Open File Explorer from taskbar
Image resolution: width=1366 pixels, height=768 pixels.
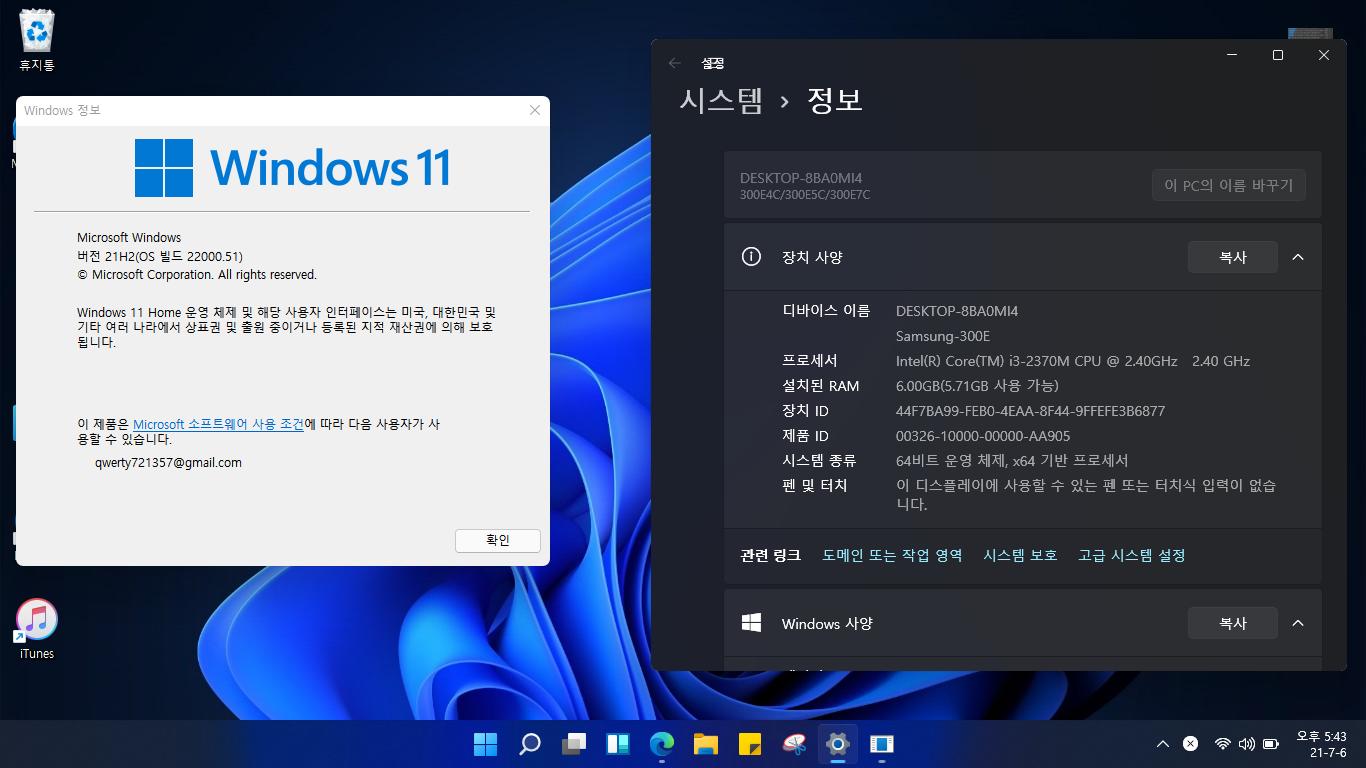point(706,744)
